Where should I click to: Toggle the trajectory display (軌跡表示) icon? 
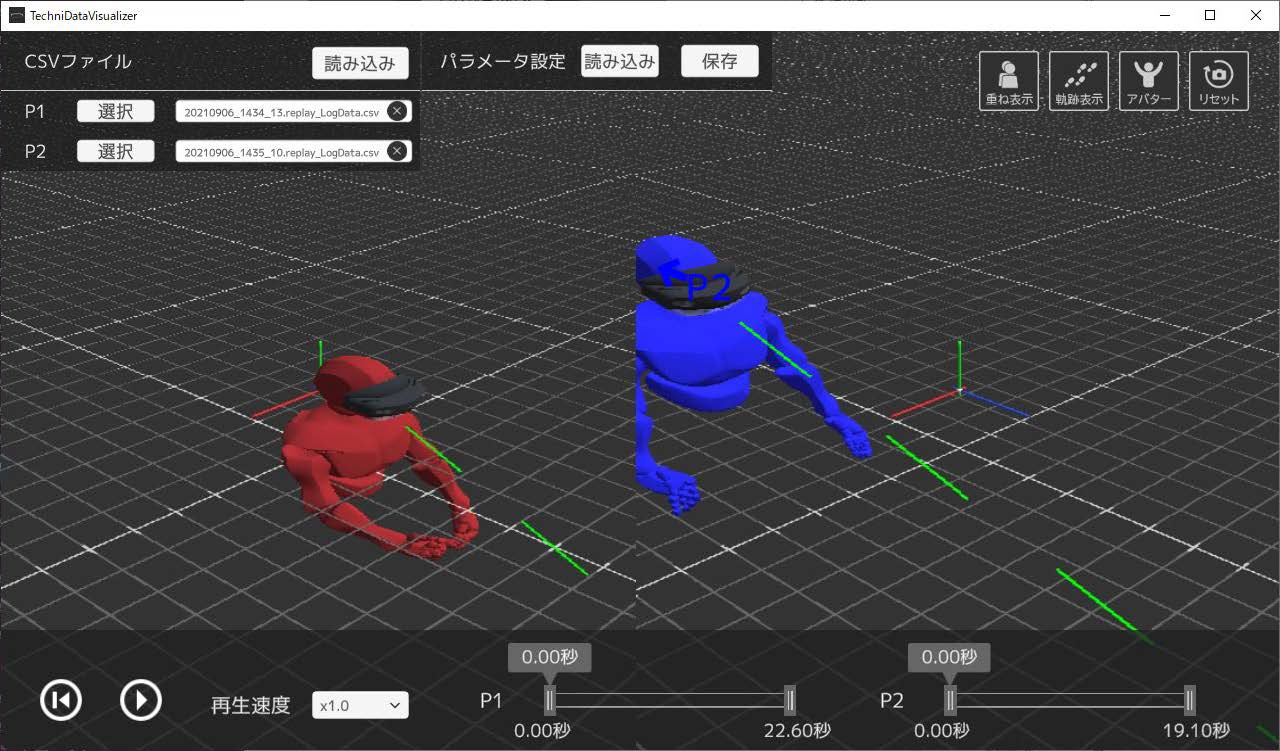1078,80
